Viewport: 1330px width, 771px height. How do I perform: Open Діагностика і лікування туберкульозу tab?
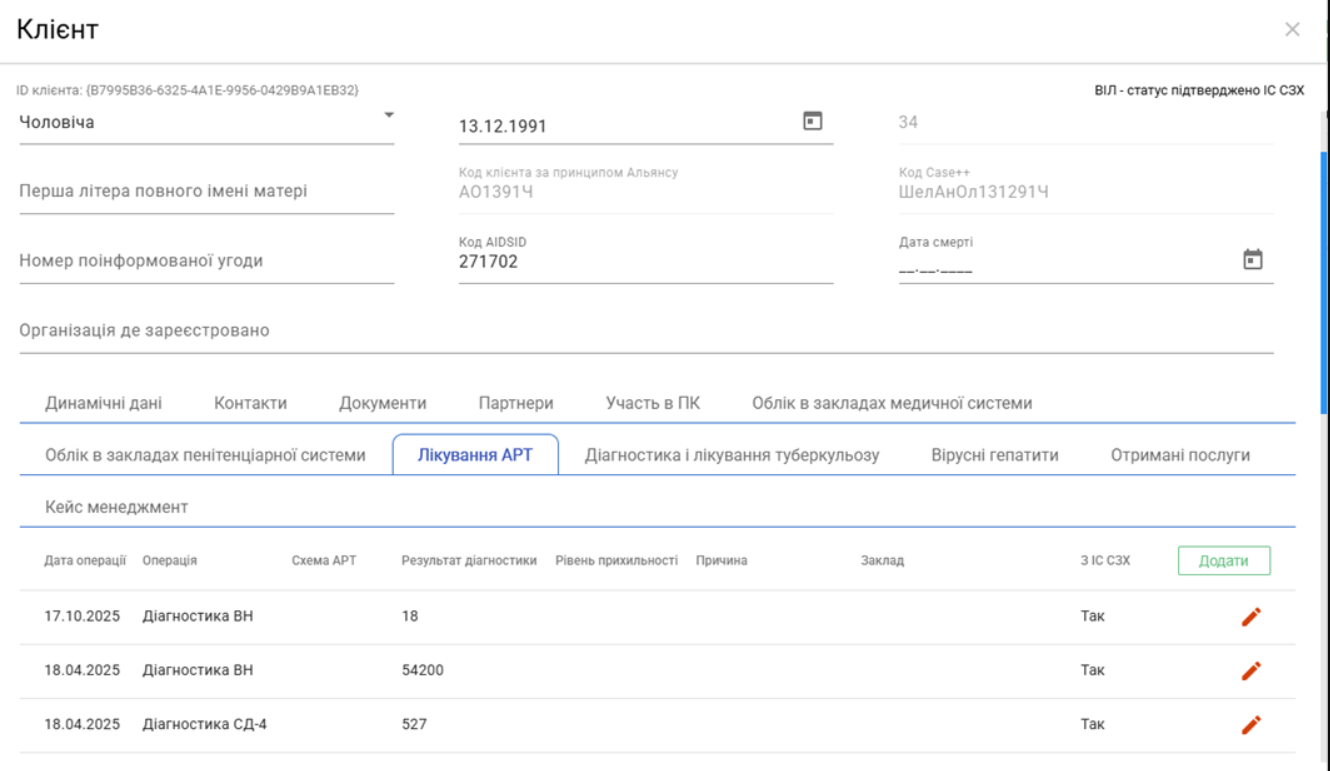point(732,455)
